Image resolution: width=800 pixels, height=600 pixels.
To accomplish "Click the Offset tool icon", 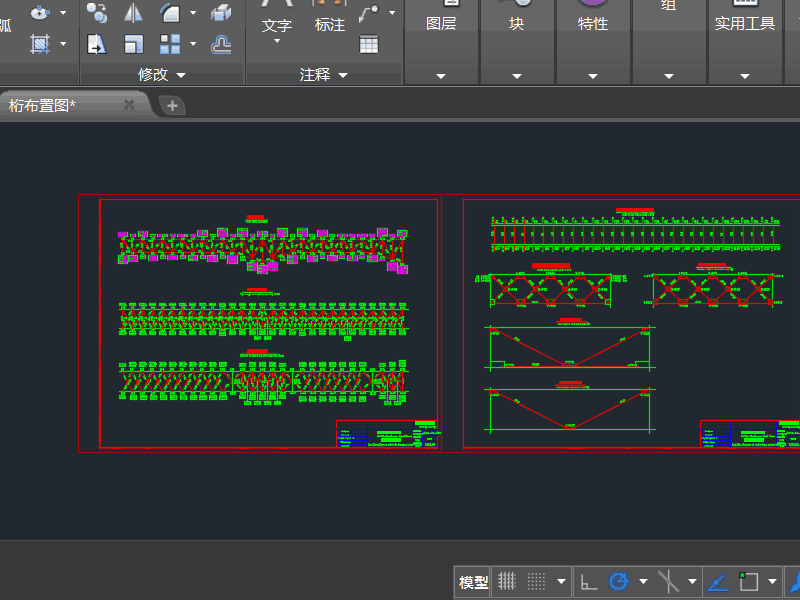I will pos(221,44).
